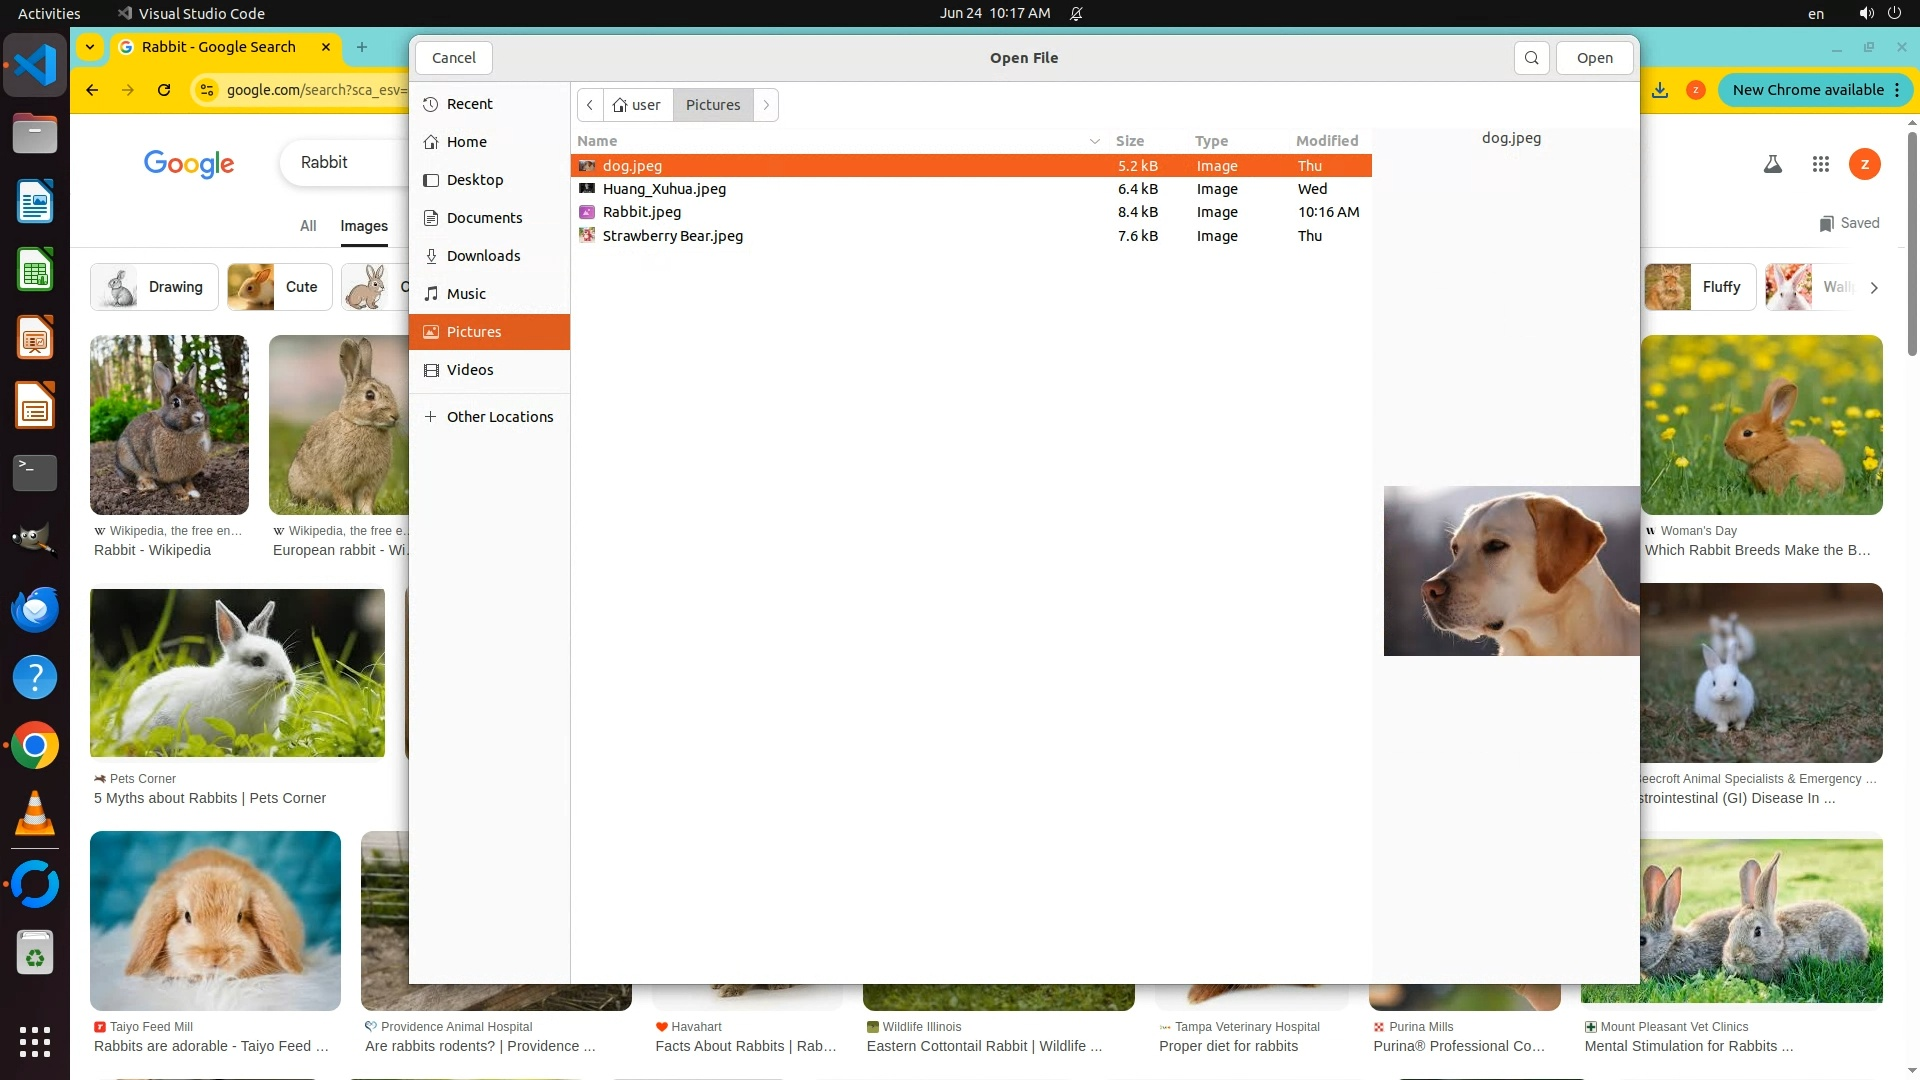The height and width of the screenshot is (1080, 1920).
Task: Click the path bar back chevron
Action: point(590,105)
